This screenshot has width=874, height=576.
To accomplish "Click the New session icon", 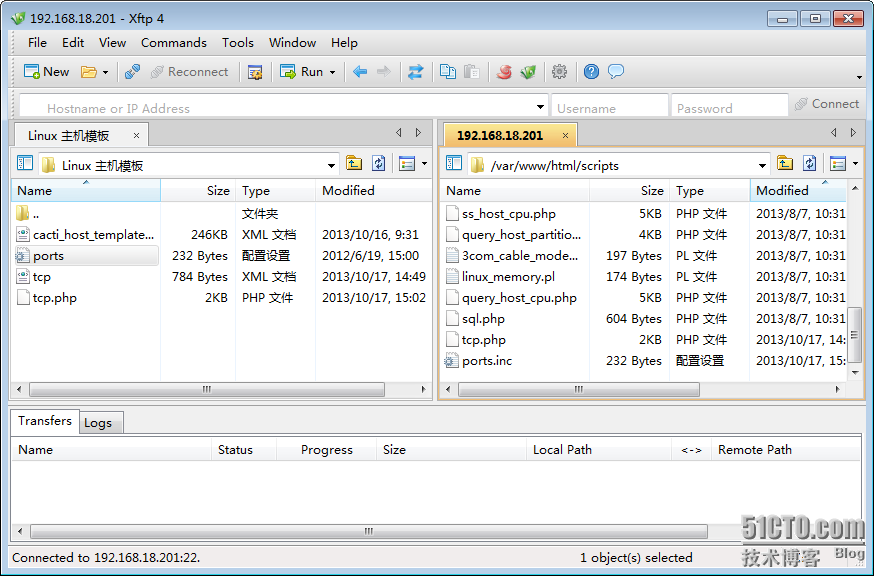I will tap(31, 71).
